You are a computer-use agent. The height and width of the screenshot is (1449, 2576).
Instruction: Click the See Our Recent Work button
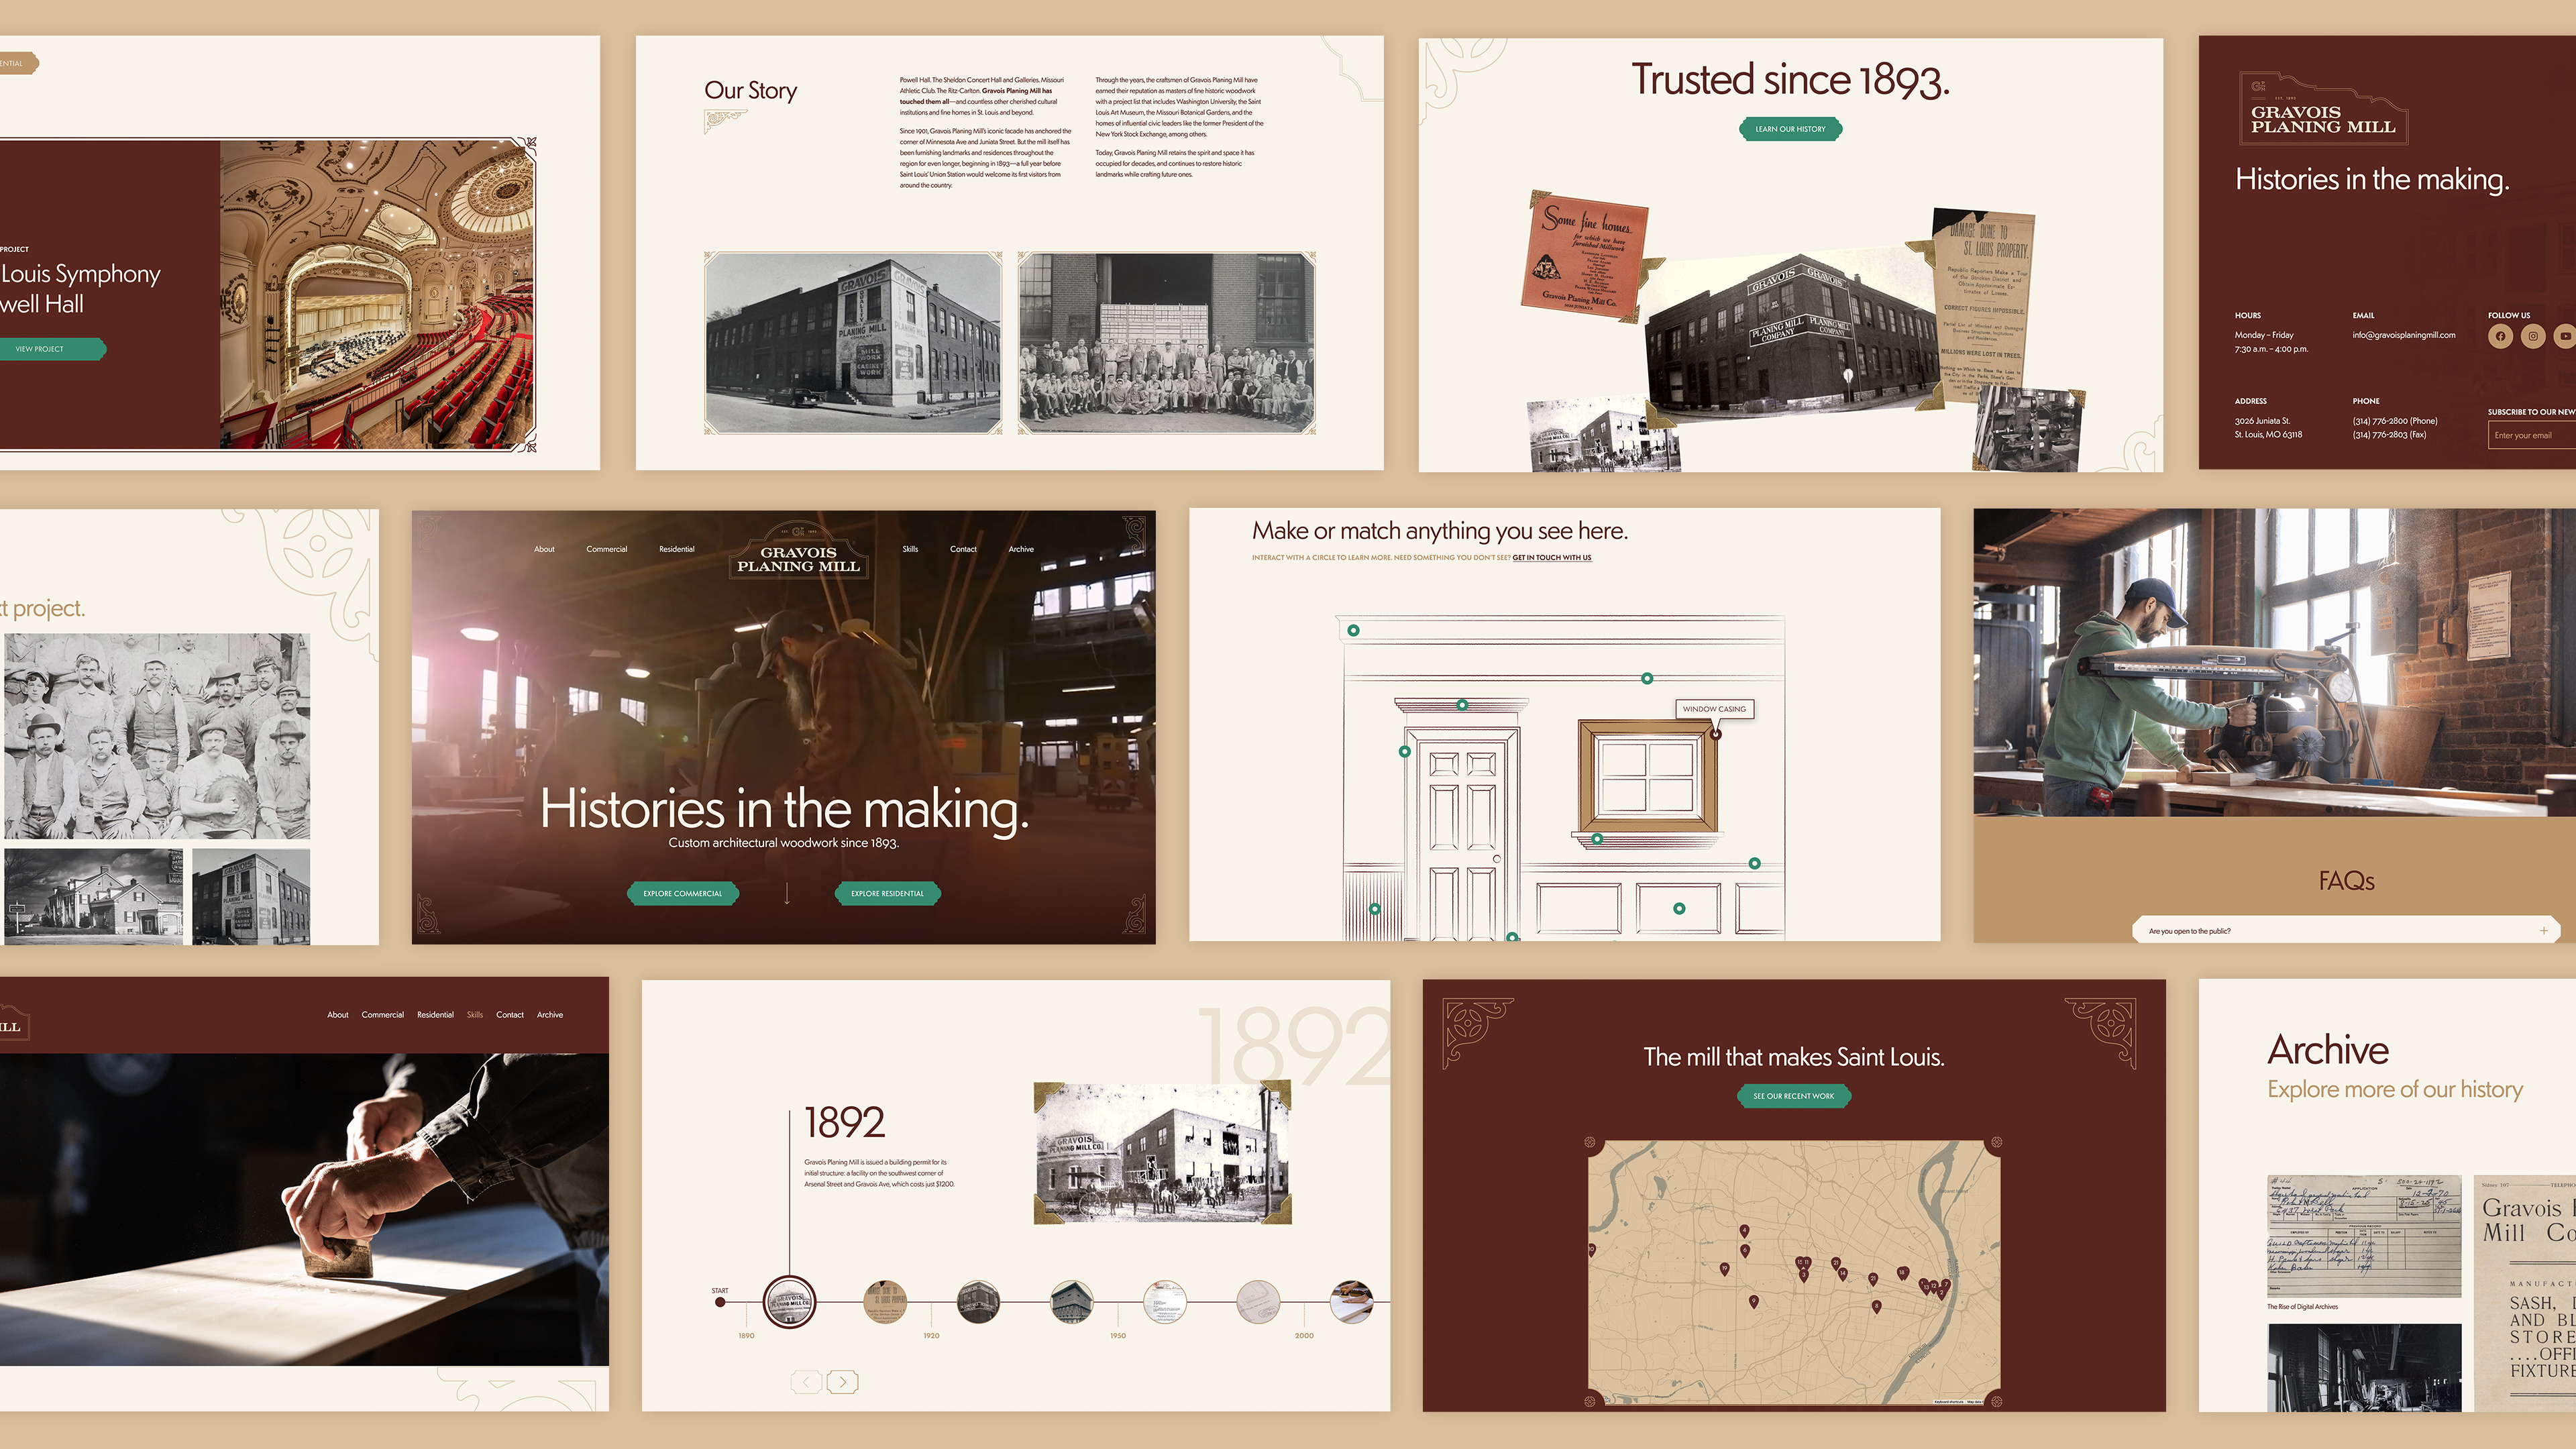(1793, 1096)
